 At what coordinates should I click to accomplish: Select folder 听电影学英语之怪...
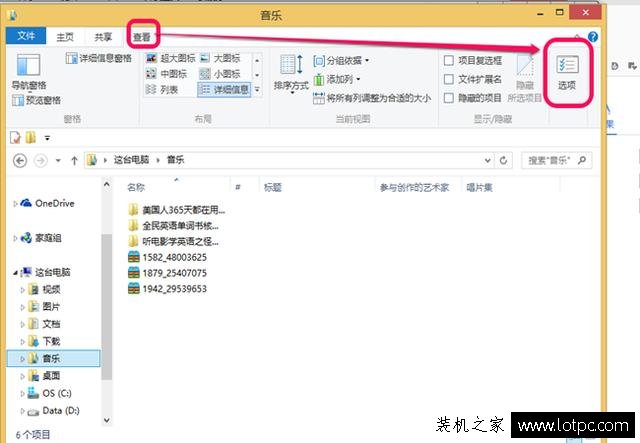173,241
